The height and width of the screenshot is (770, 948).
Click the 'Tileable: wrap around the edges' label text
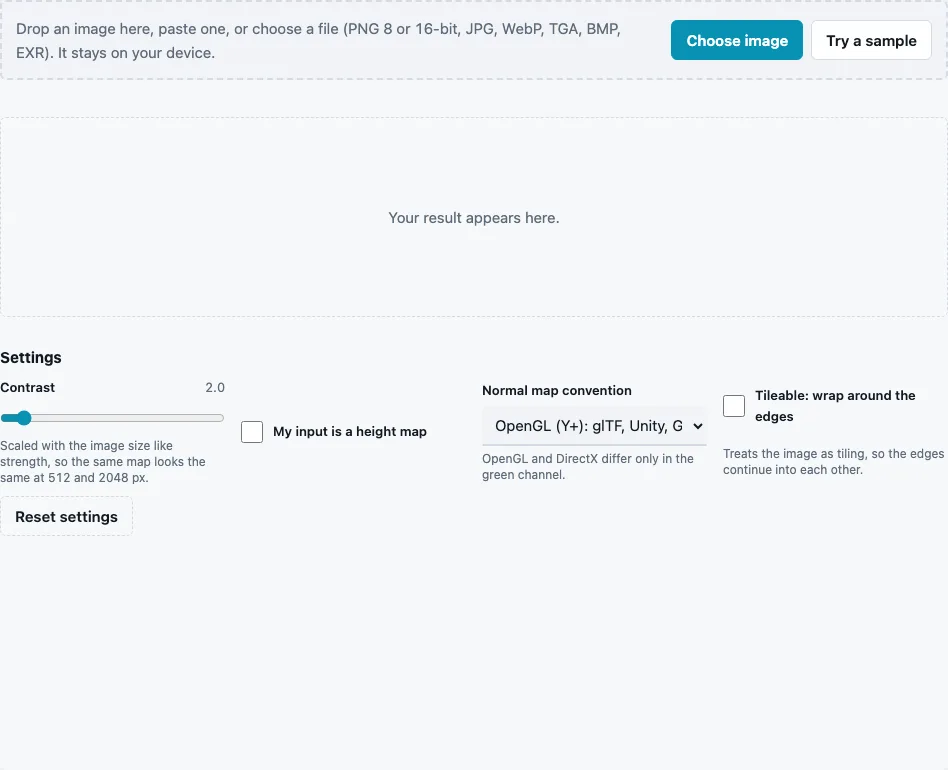[835, 406]
